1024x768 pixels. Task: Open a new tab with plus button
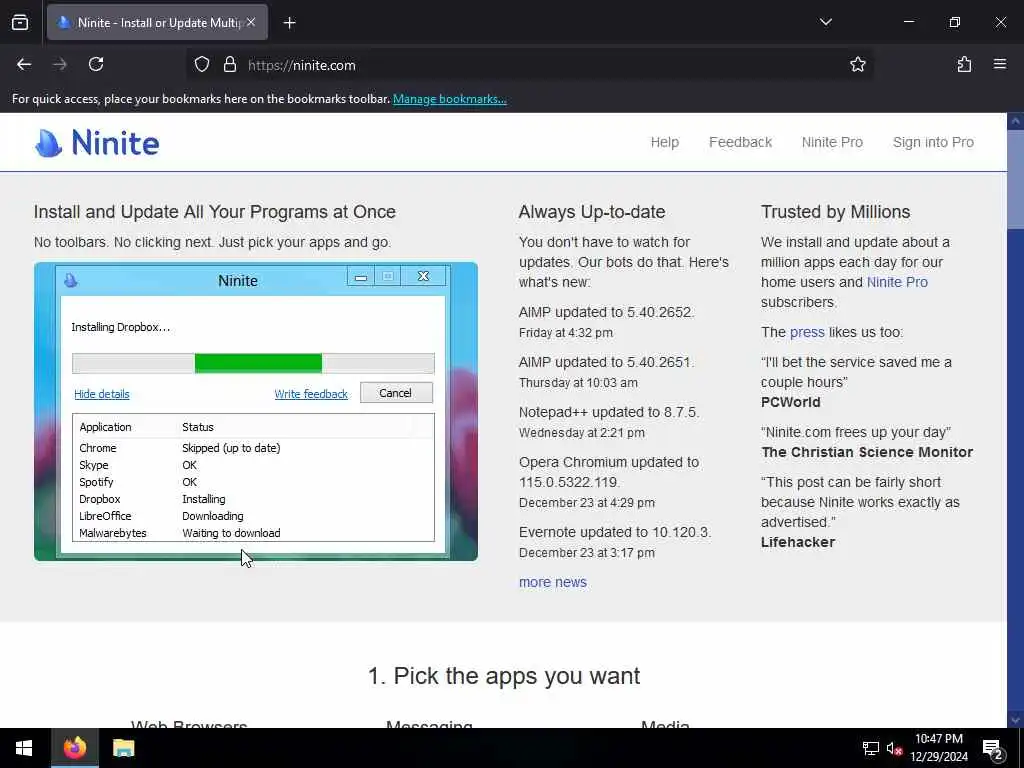click(289, 23)
